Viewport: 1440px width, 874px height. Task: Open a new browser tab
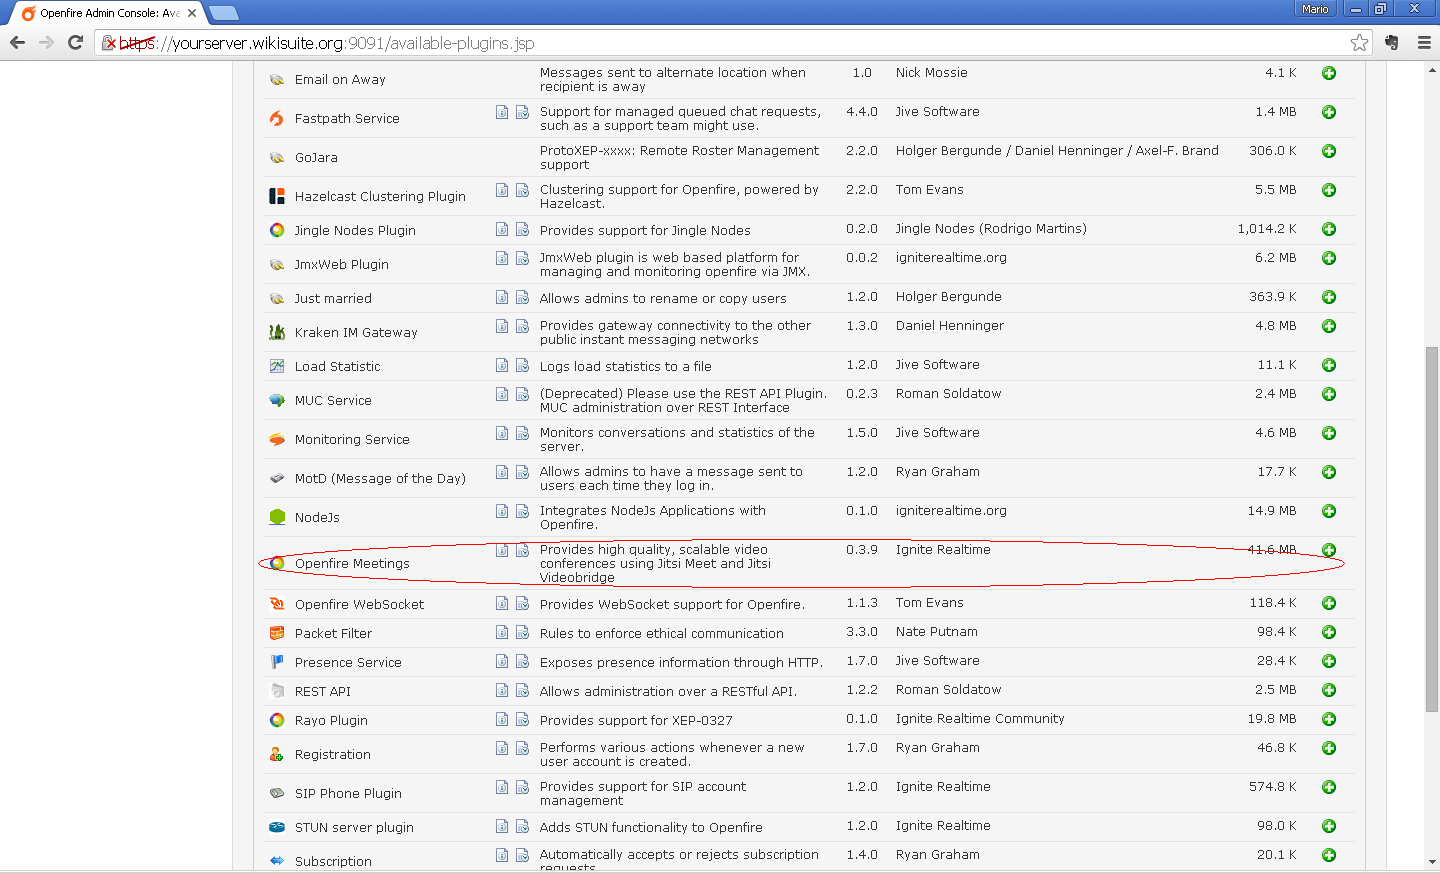click(224, 13)
